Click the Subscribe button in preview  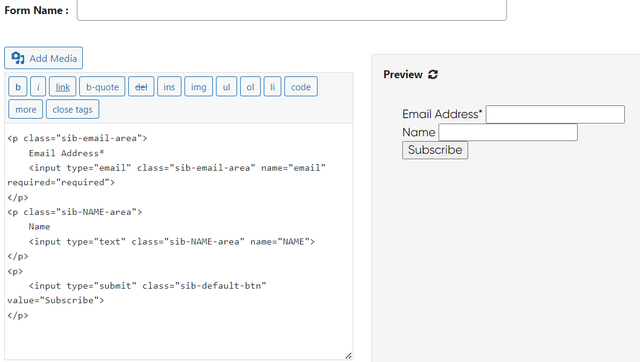pos(435,150)
